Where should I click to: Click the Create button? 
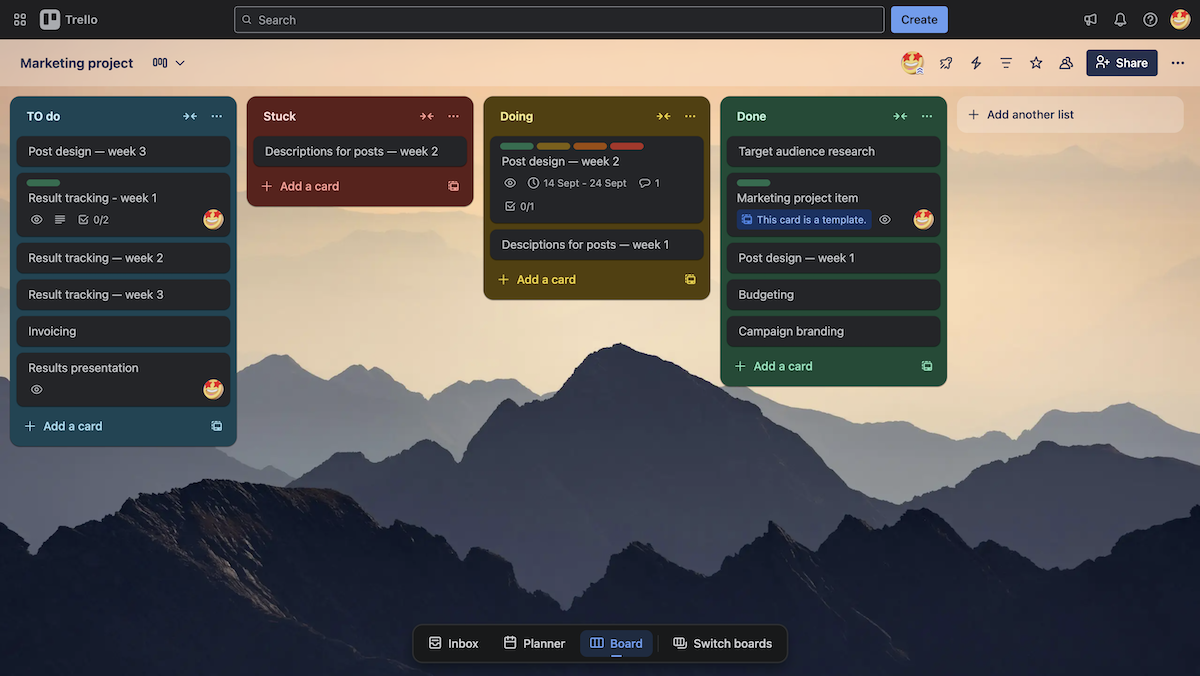tap(918, 19)
